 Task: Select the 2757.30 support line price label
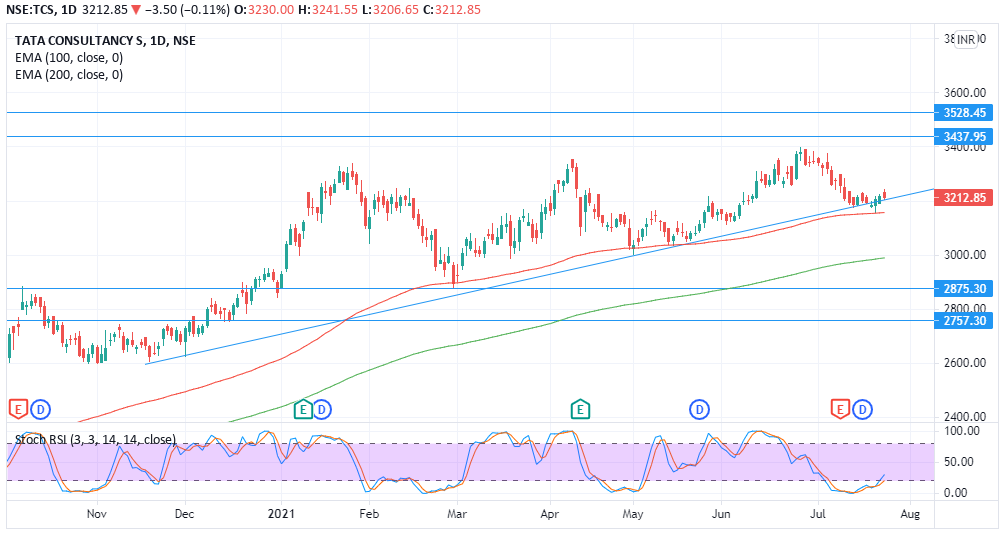pyautogui.click(x=964, y=320)
